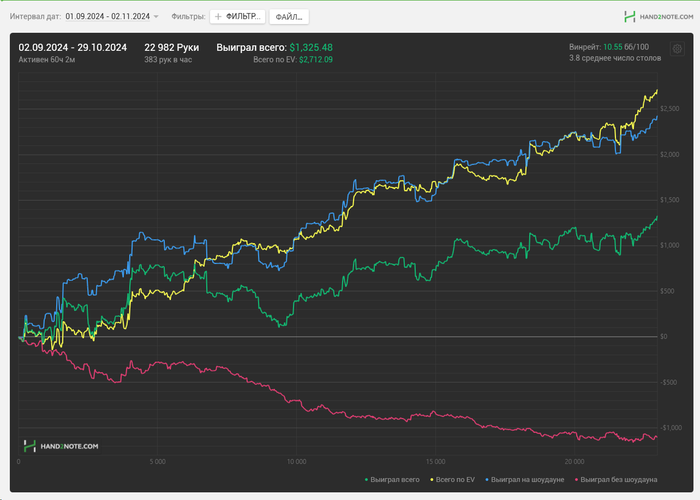Toggle Выиграл без шоудауна legend series
This screenshot has width=700, height=500.
tap(616, 479)
